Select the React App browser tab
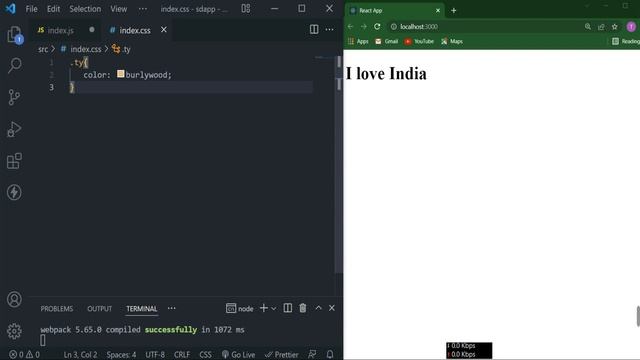640x360 pixels. [x=395, y=11]
